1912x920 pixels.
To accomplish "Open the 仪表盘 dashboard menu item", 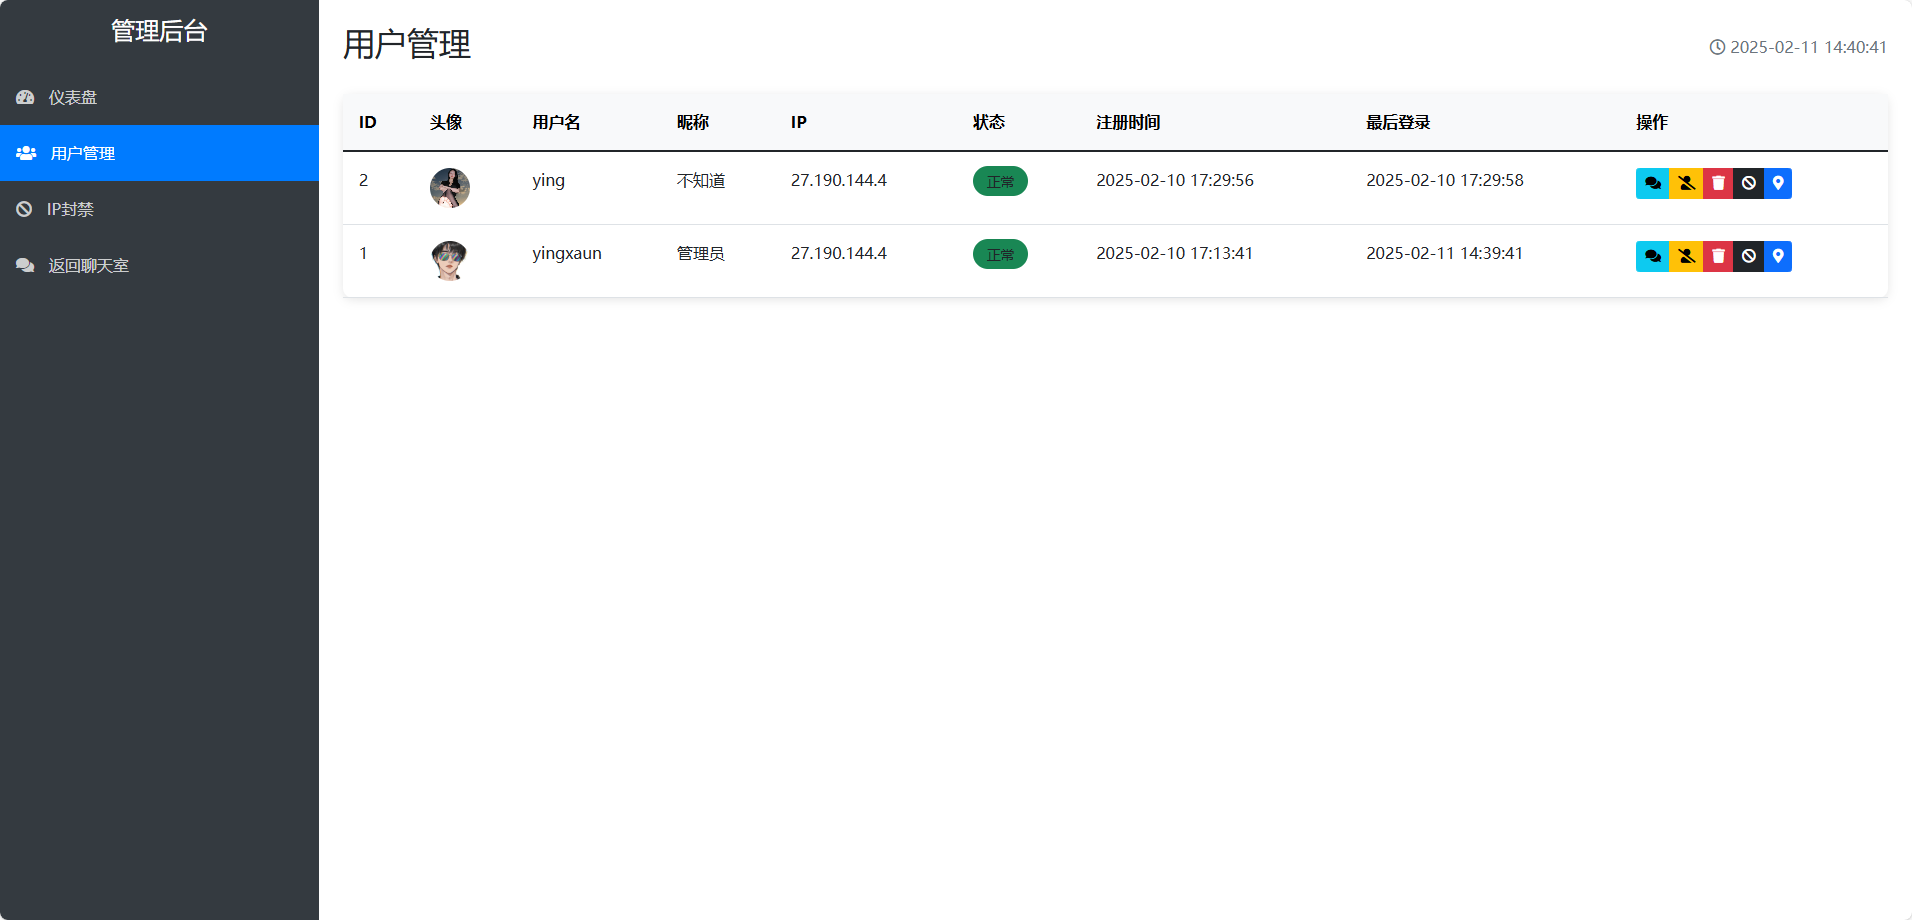I will click(x=73, y=97).
